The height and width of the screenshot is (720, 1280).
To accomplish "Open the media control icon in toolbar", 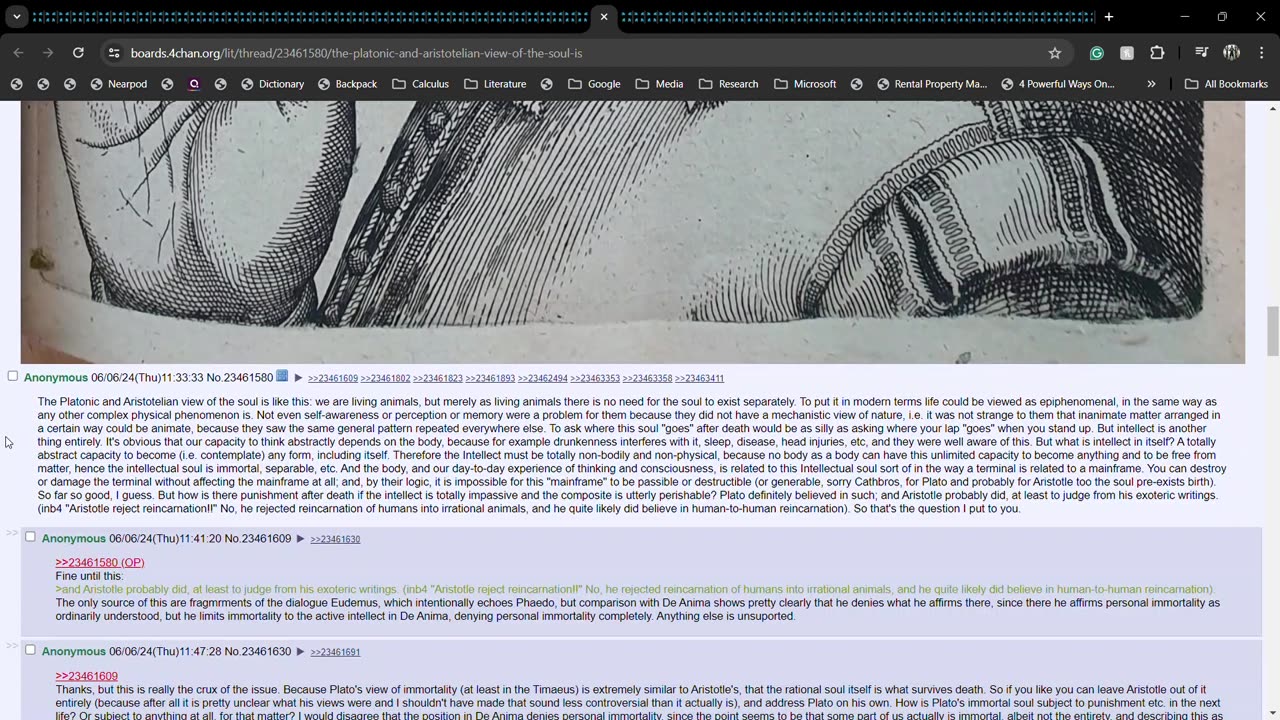I will point(1201,53).
